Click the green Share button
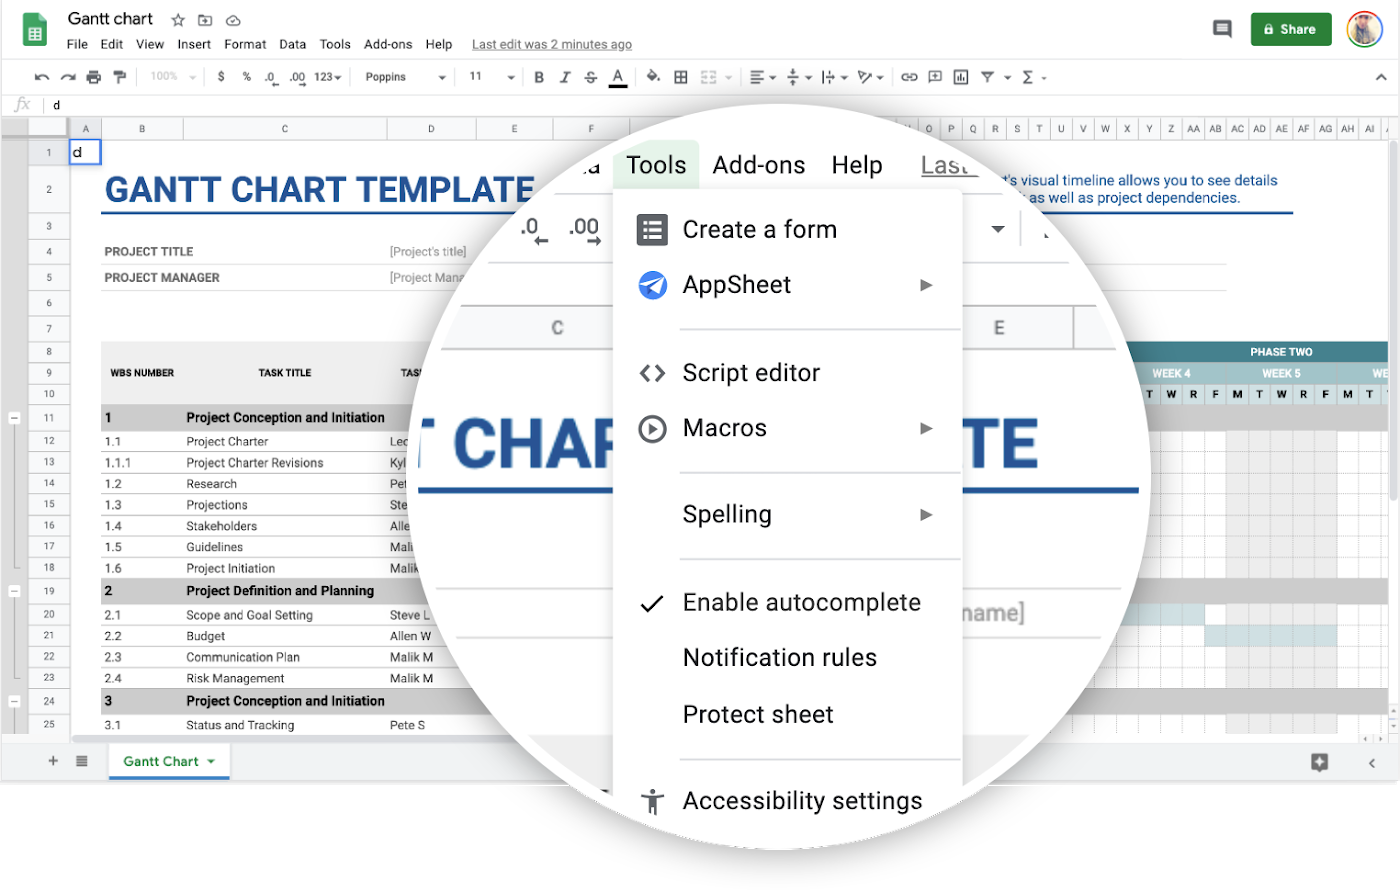The width and height of the screenshot is (1400, 891). pos(1290,29)
